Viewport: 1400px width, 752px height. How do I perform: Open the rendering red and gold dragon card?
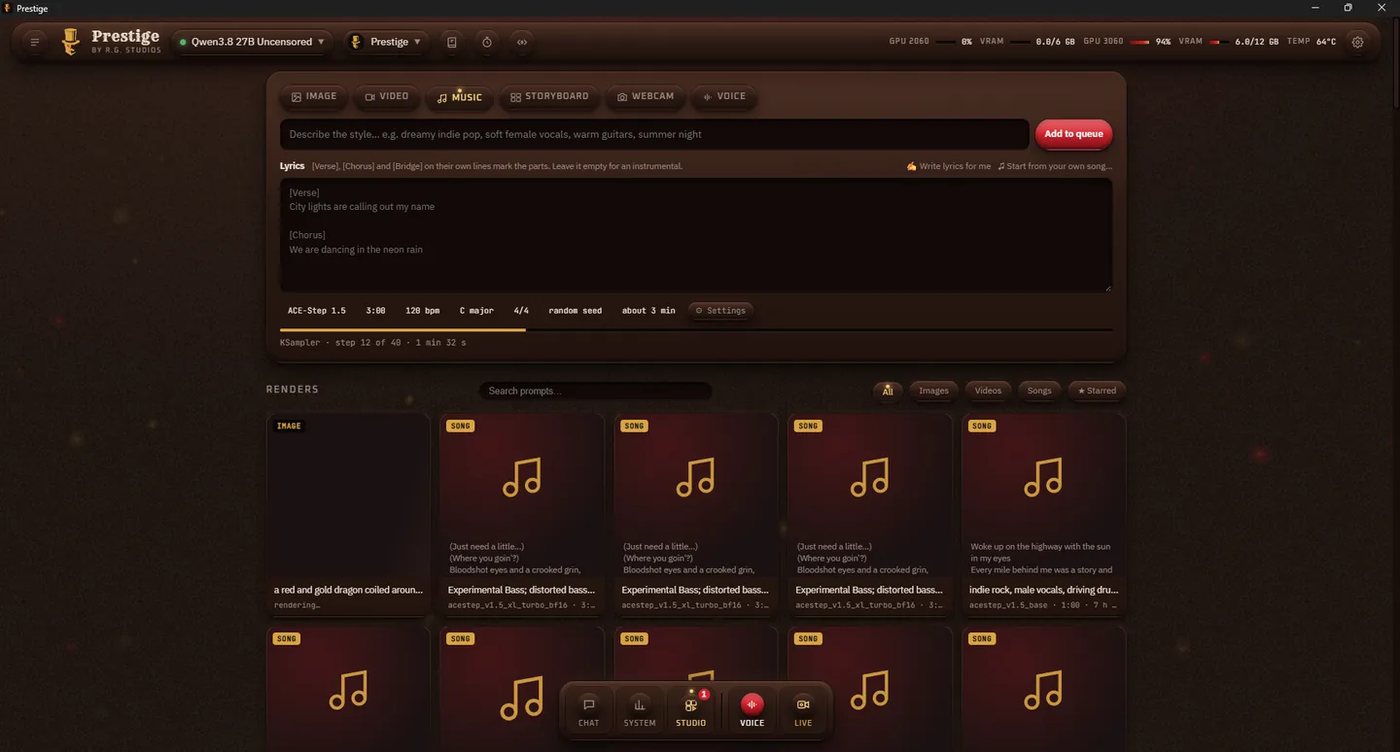tap(348, 514)
